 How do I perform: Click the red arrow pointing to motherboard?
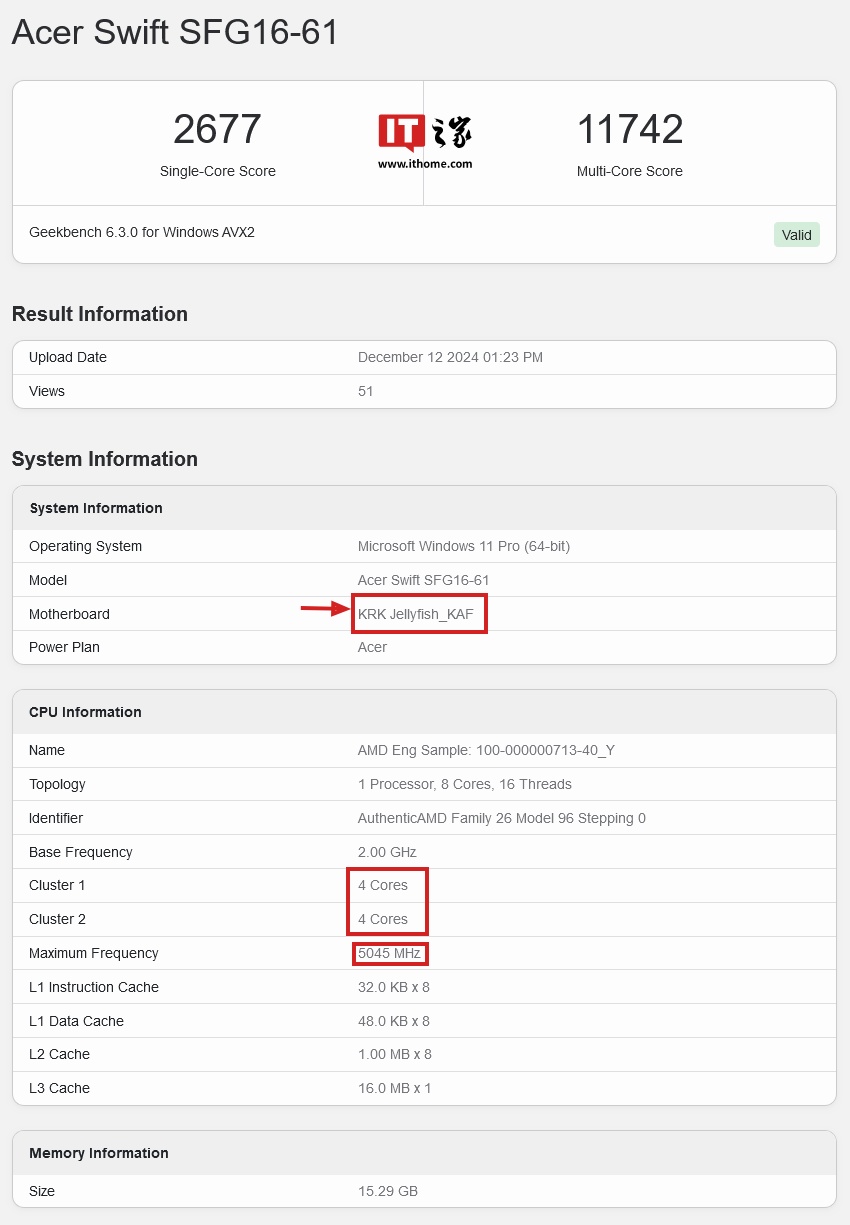click(326, 607)
